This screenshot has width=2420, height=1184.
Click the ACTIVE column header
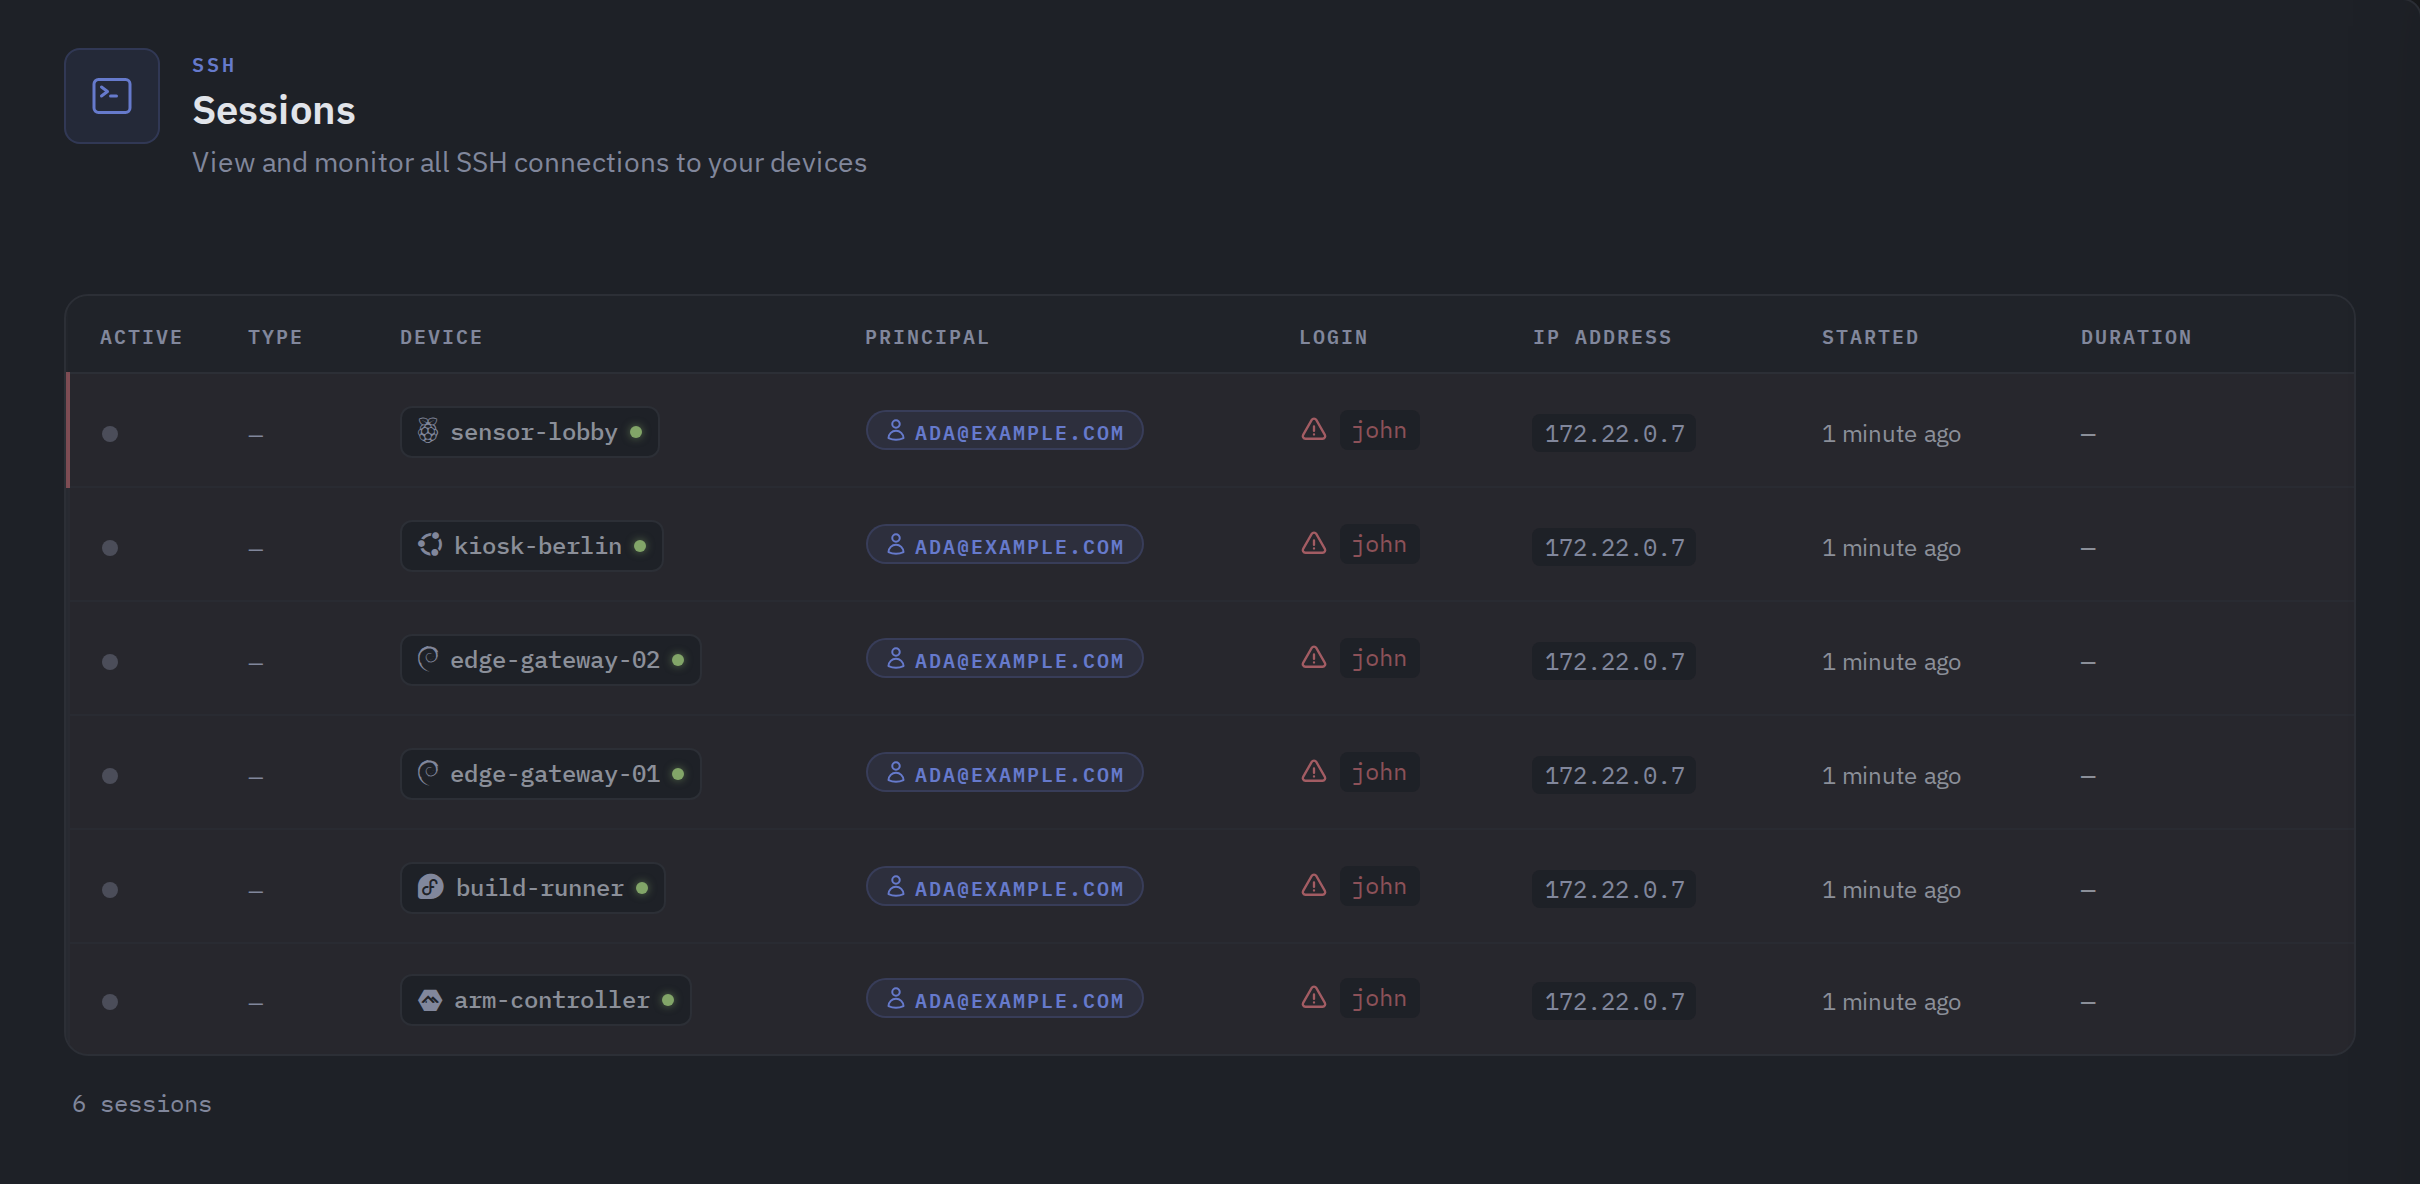(x=141, y=337)
